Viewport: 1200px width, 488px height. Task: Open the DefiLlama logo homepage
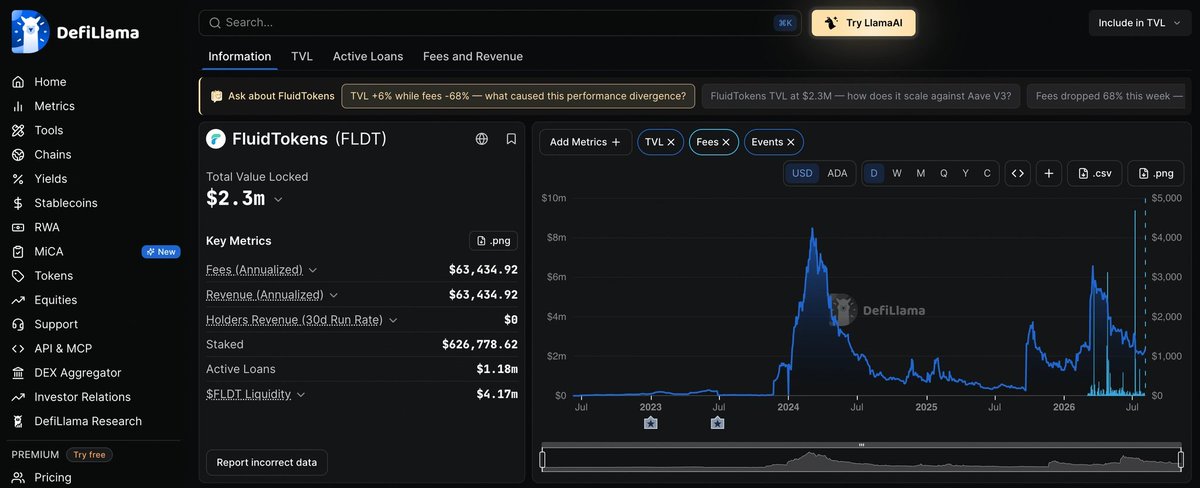point(75,32)
